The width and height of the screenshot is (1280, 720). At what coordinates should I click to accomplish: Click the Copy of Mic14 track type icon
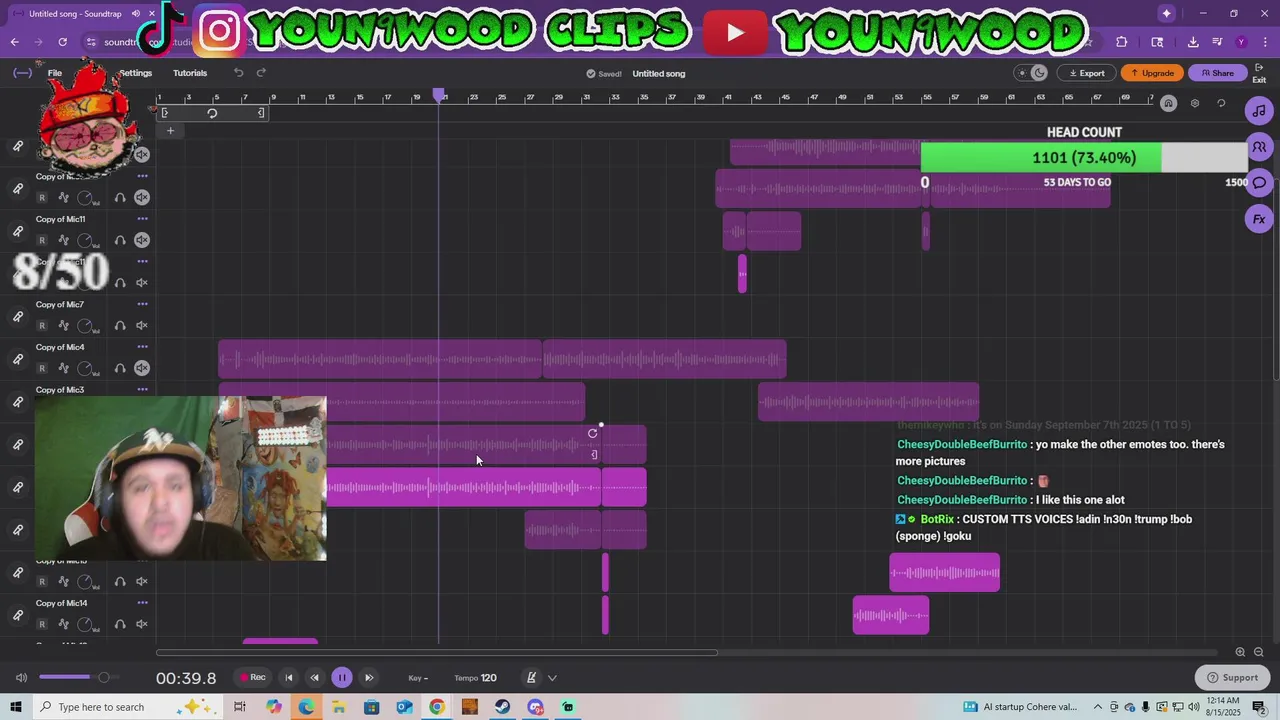[18, 615]
